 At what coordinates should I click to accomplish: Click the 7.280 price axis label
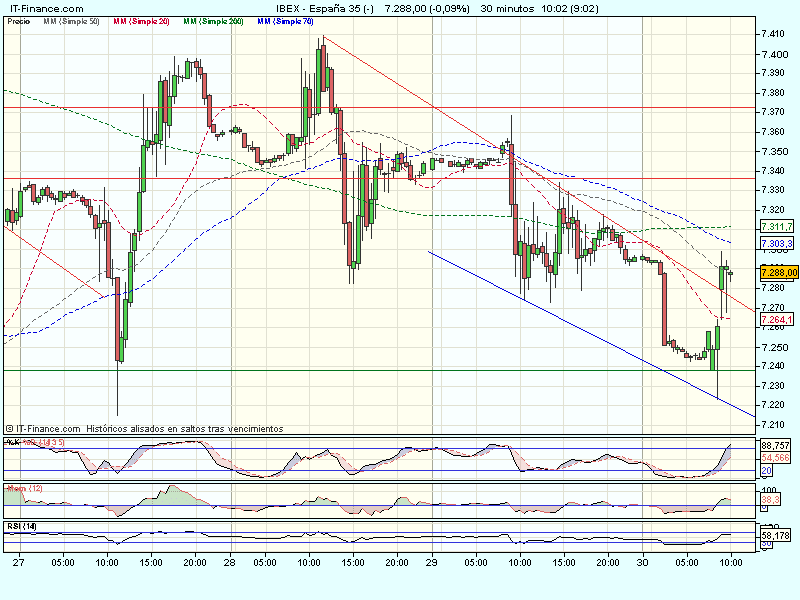[x=772, y=288]
